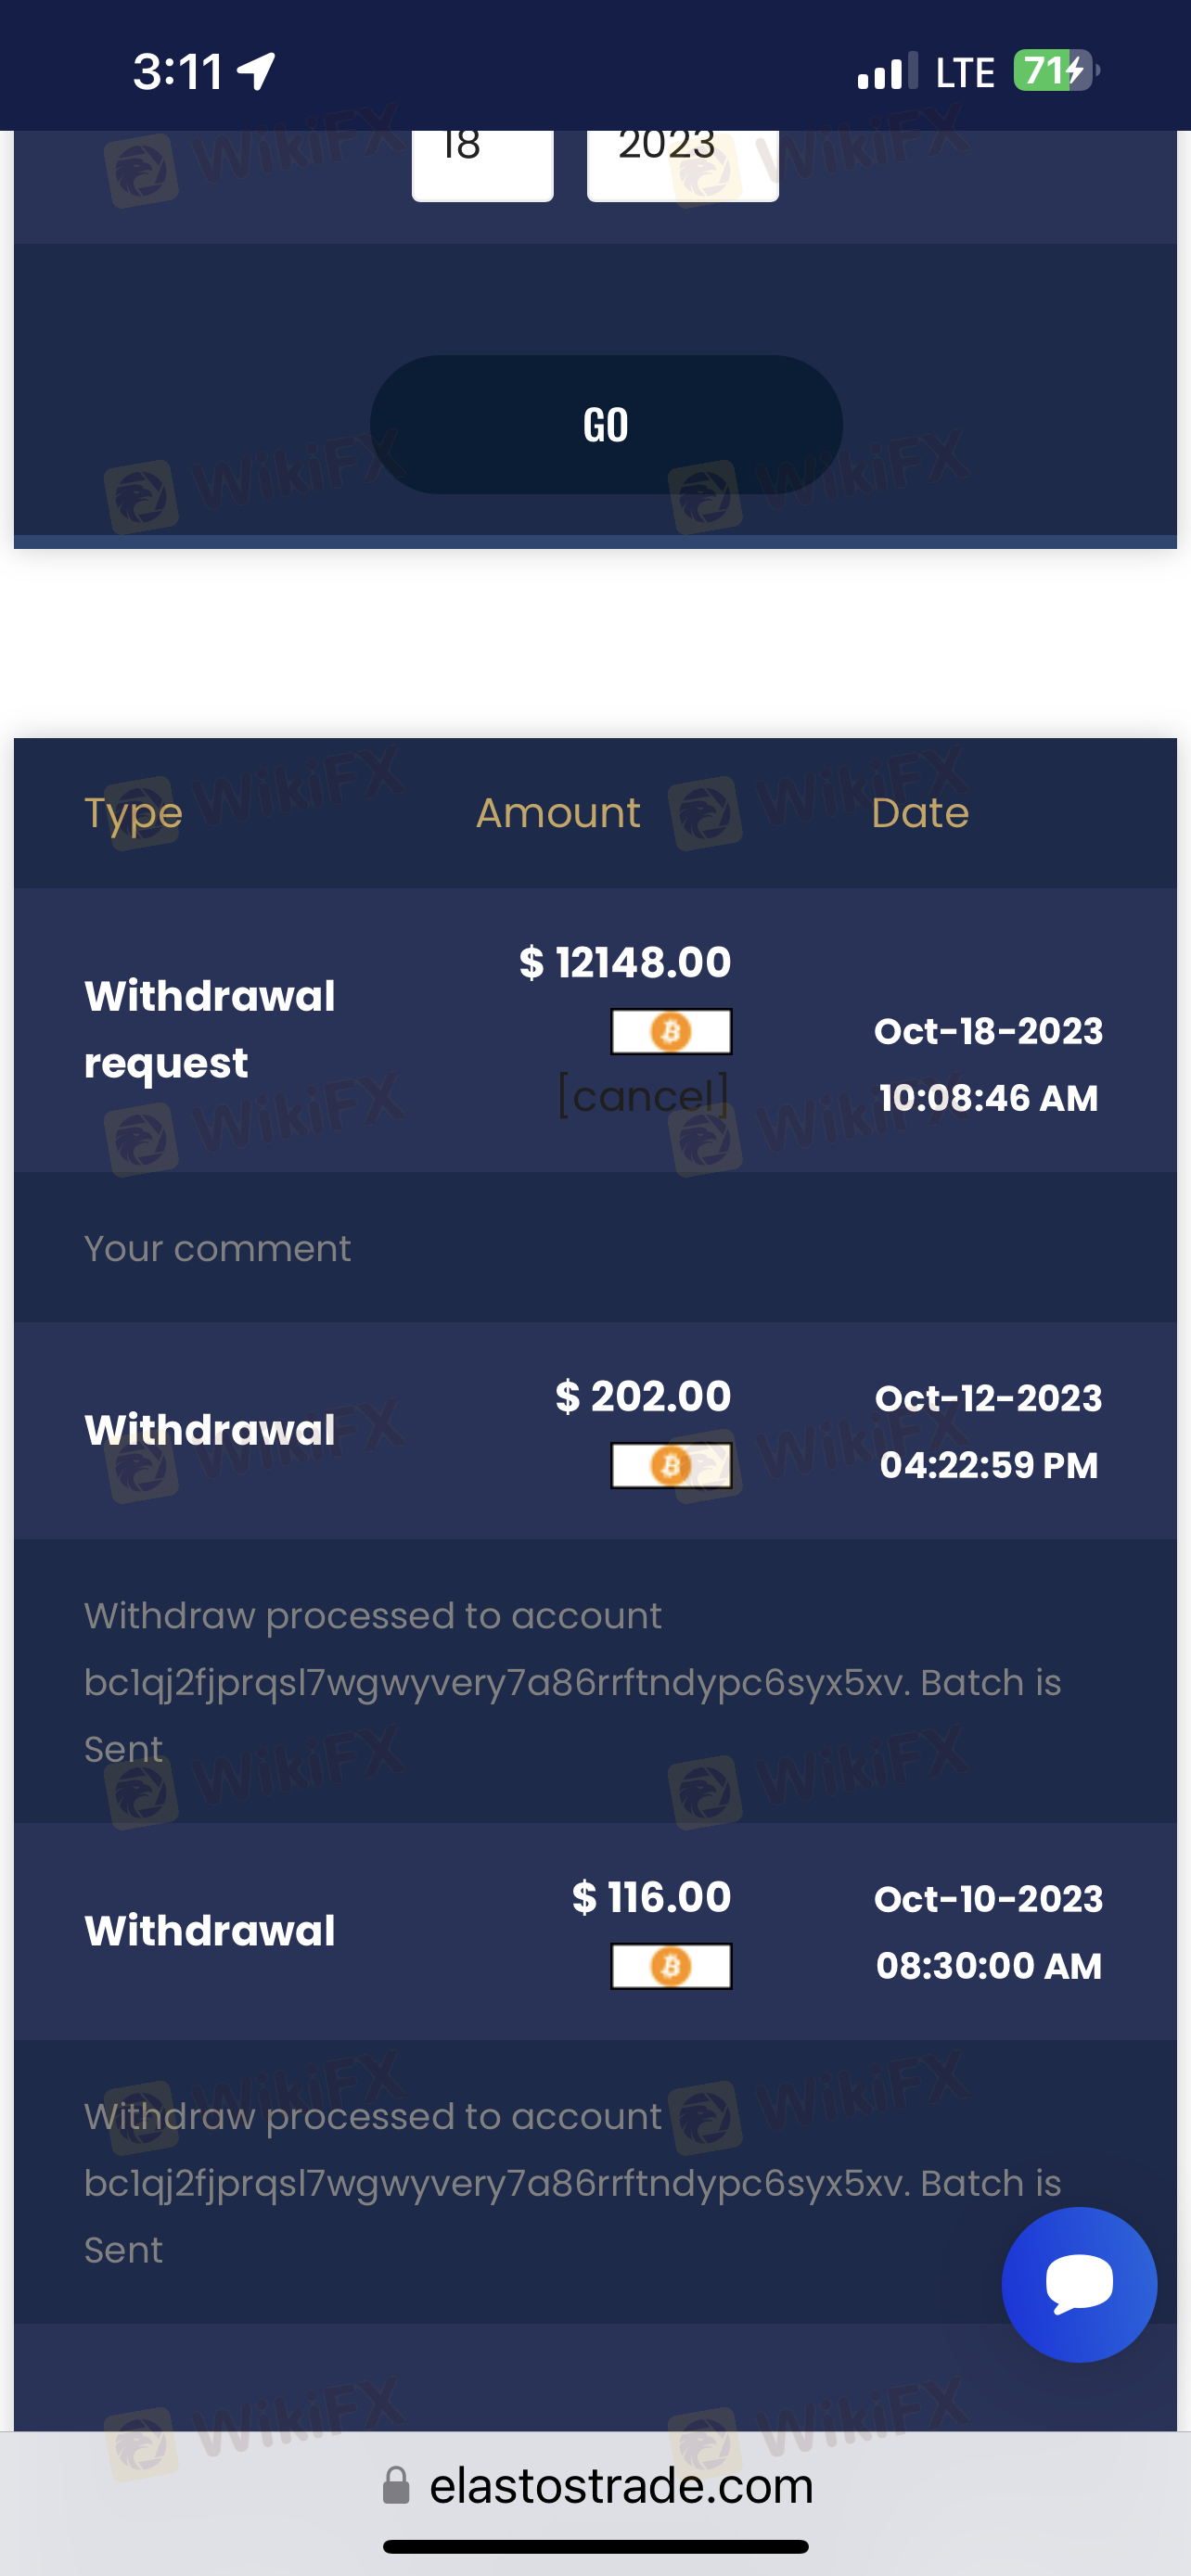Select the Amount column header
The image size is (1191, 2576).
click(x=558, y=813)
